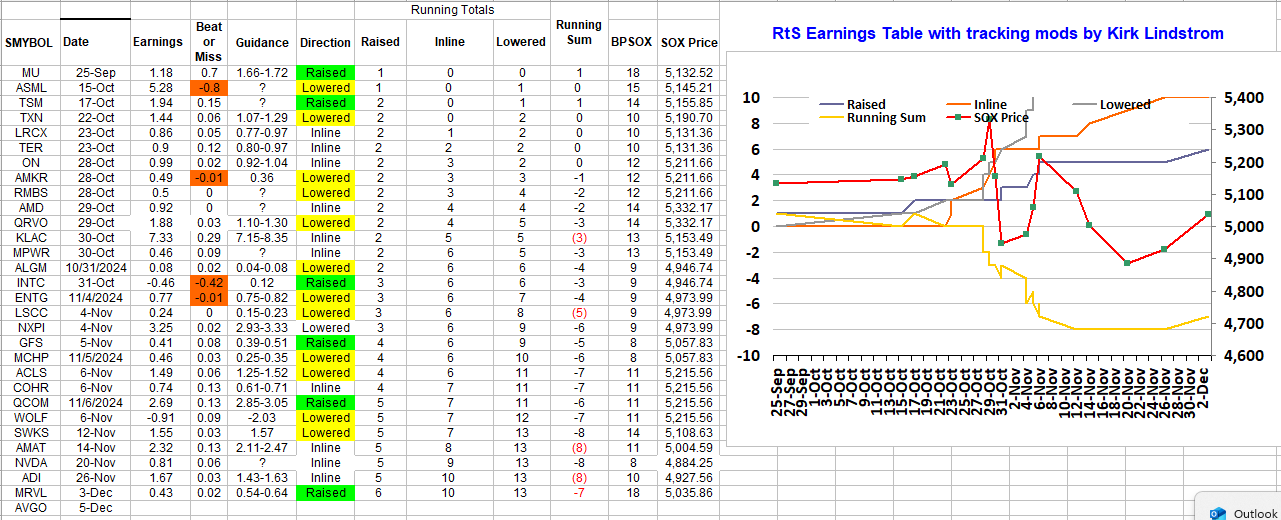Click the Raised legend entry in chart

[x=865, y=104]
